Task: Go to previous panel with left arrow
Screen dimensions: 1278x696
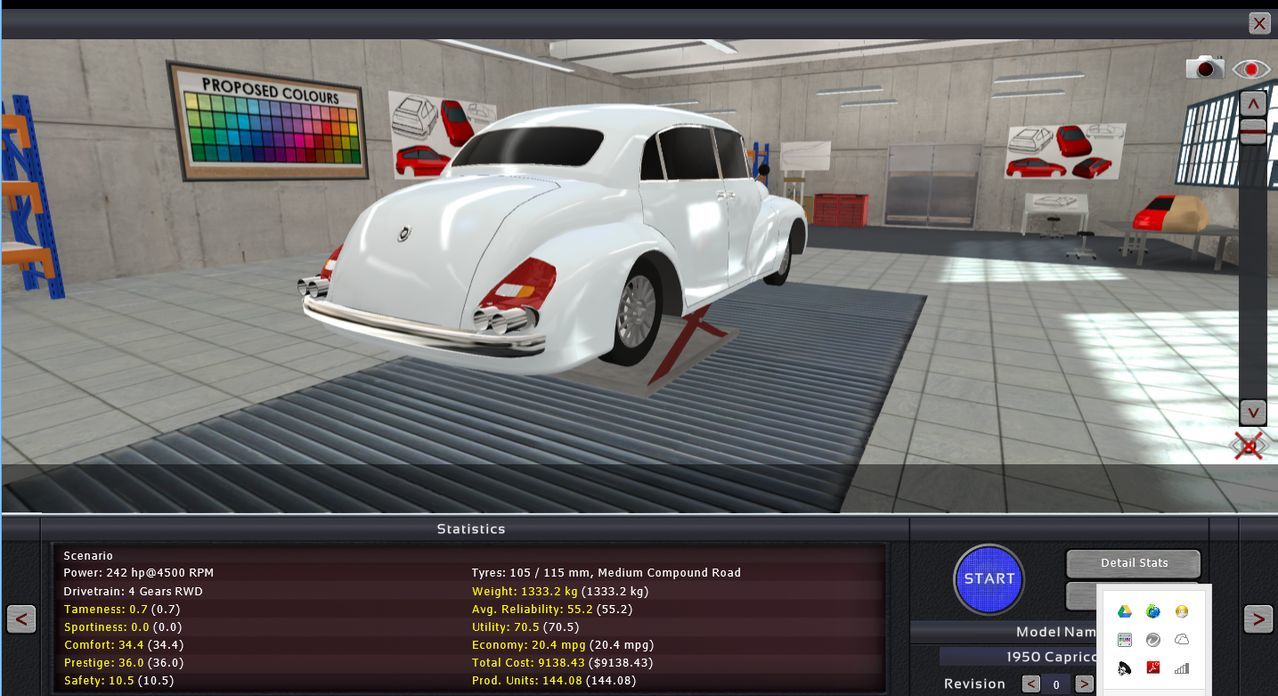Action: 21,619
